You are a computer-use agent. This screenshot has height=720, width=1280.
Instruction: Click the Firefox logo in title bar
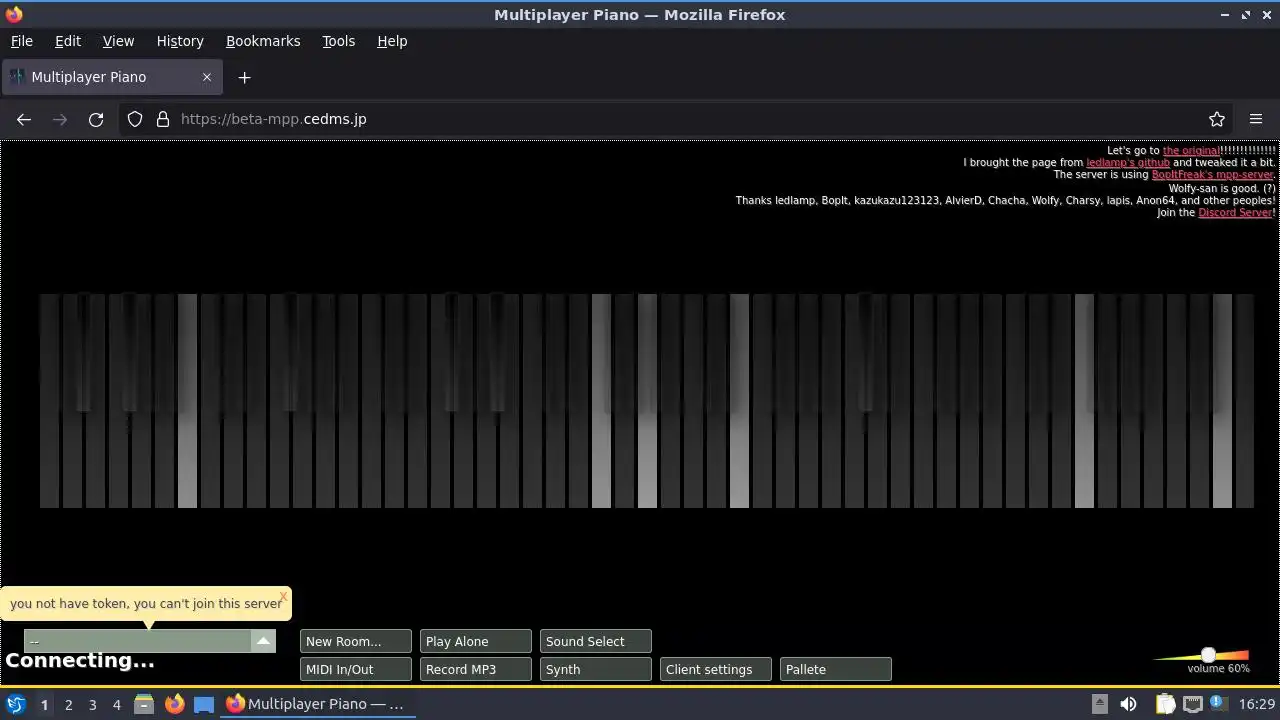[x=14, y=14]
